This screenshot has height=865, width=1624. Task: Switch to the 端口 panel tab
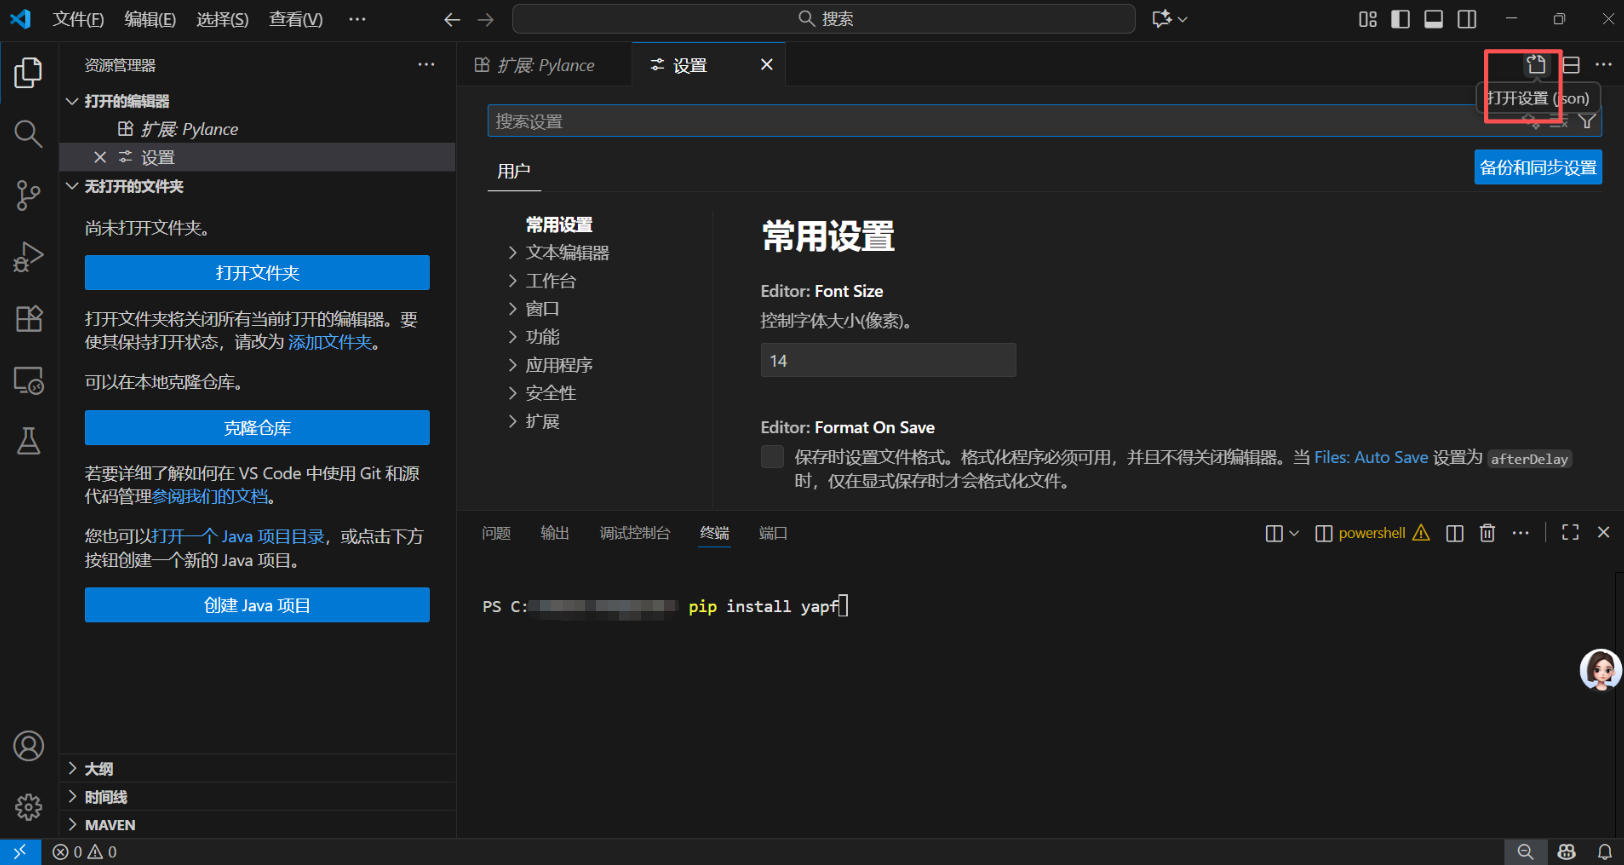pos(773,533)
